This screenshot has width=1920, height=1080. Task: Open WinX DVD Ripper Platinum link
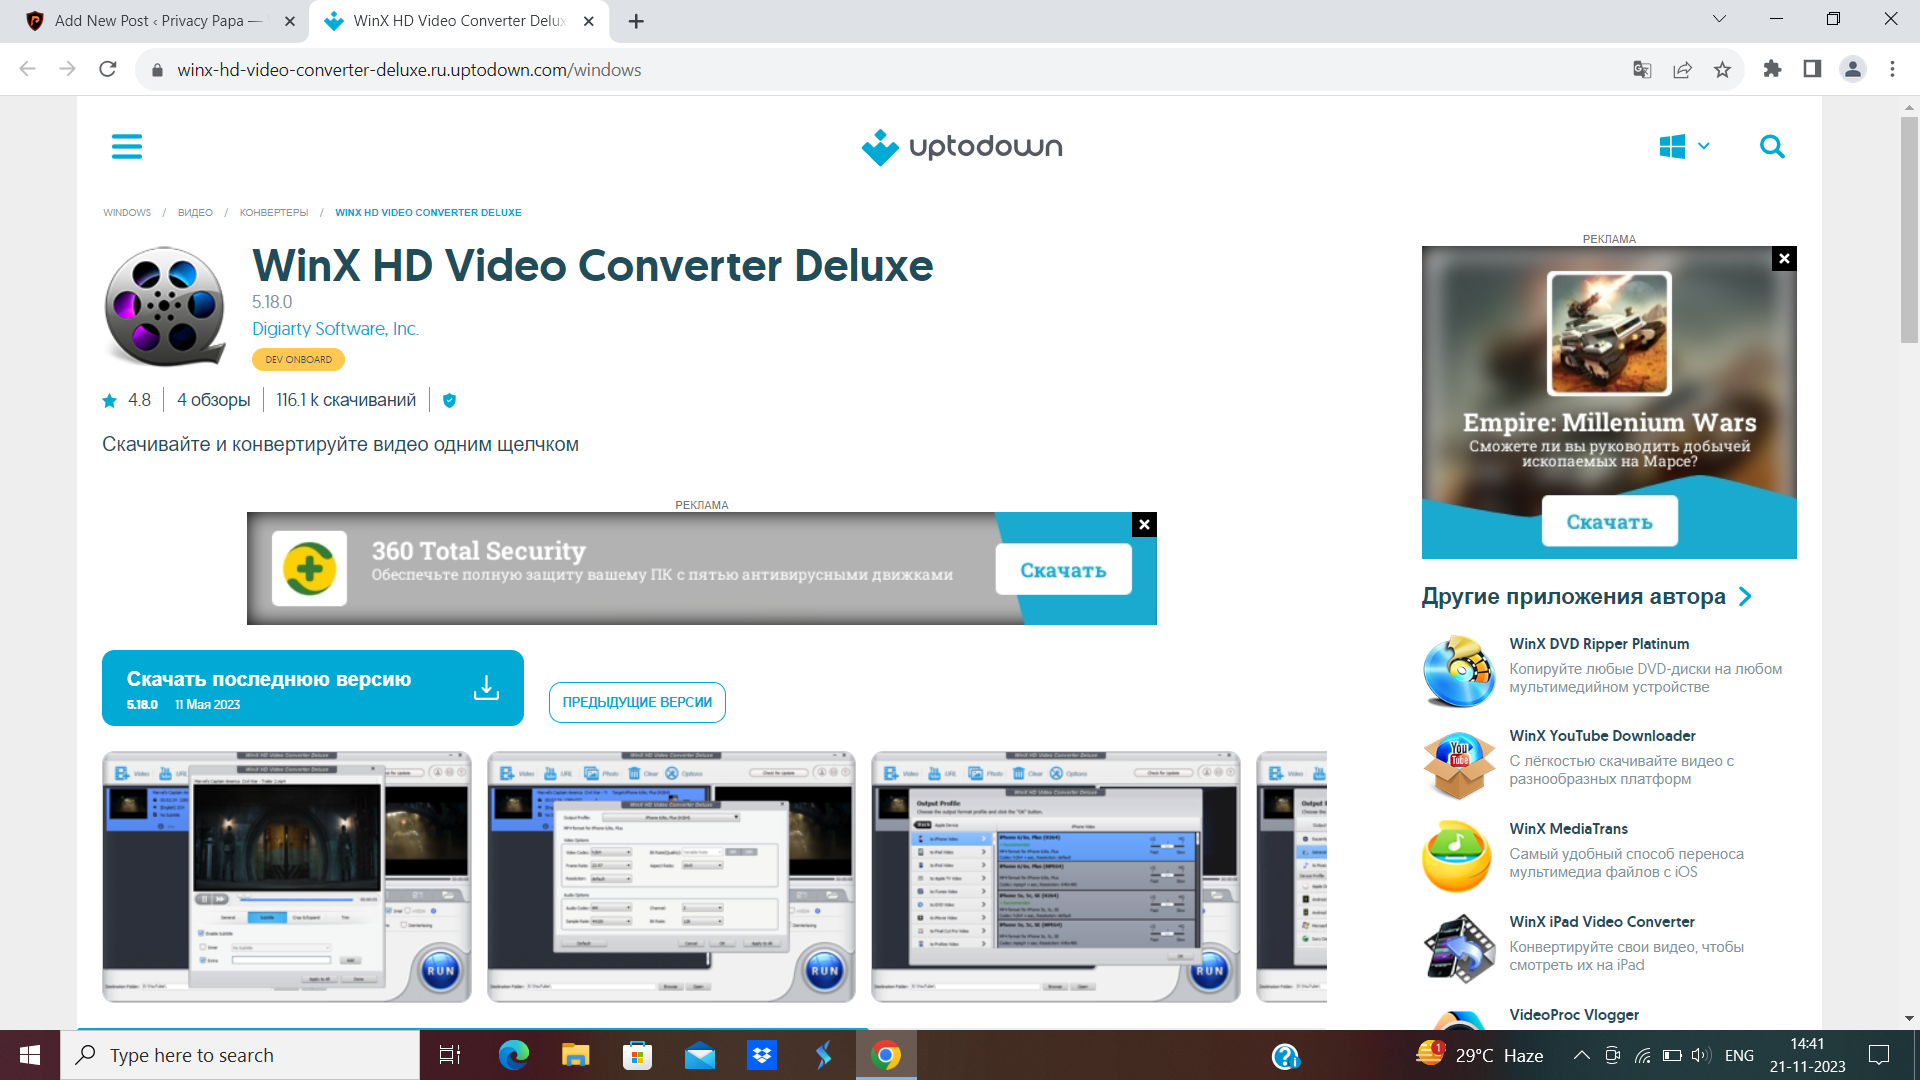pos(1599,644)
